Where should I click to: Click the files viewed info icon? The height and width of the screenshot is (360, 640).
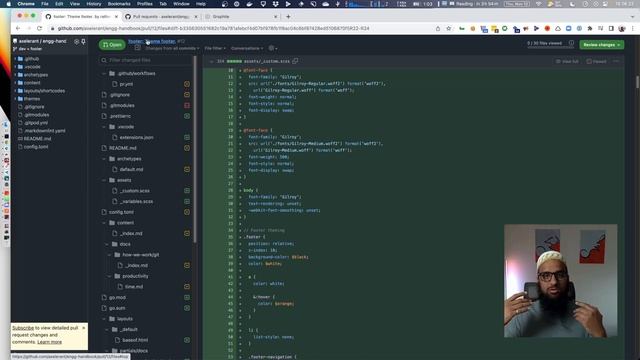point(571,43)
